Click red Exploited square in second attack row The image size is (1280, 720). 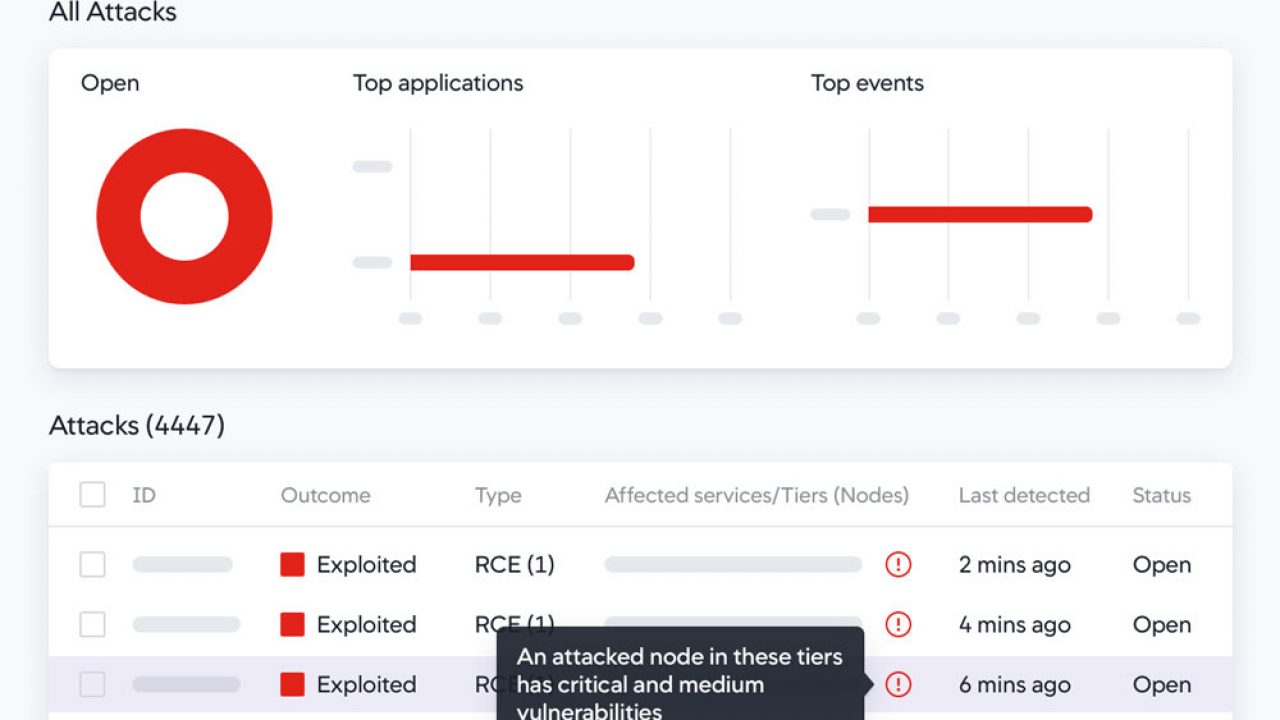292,625
